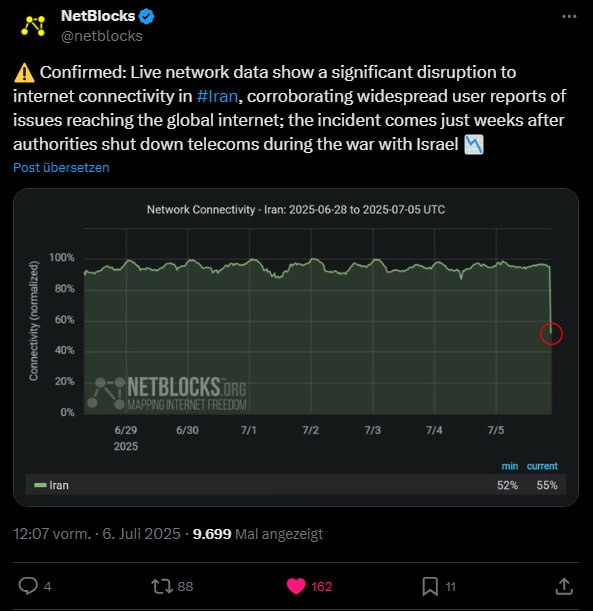593x611 pixels.
Task: Open the NetBlocks display name
Action: coord(98,16)
